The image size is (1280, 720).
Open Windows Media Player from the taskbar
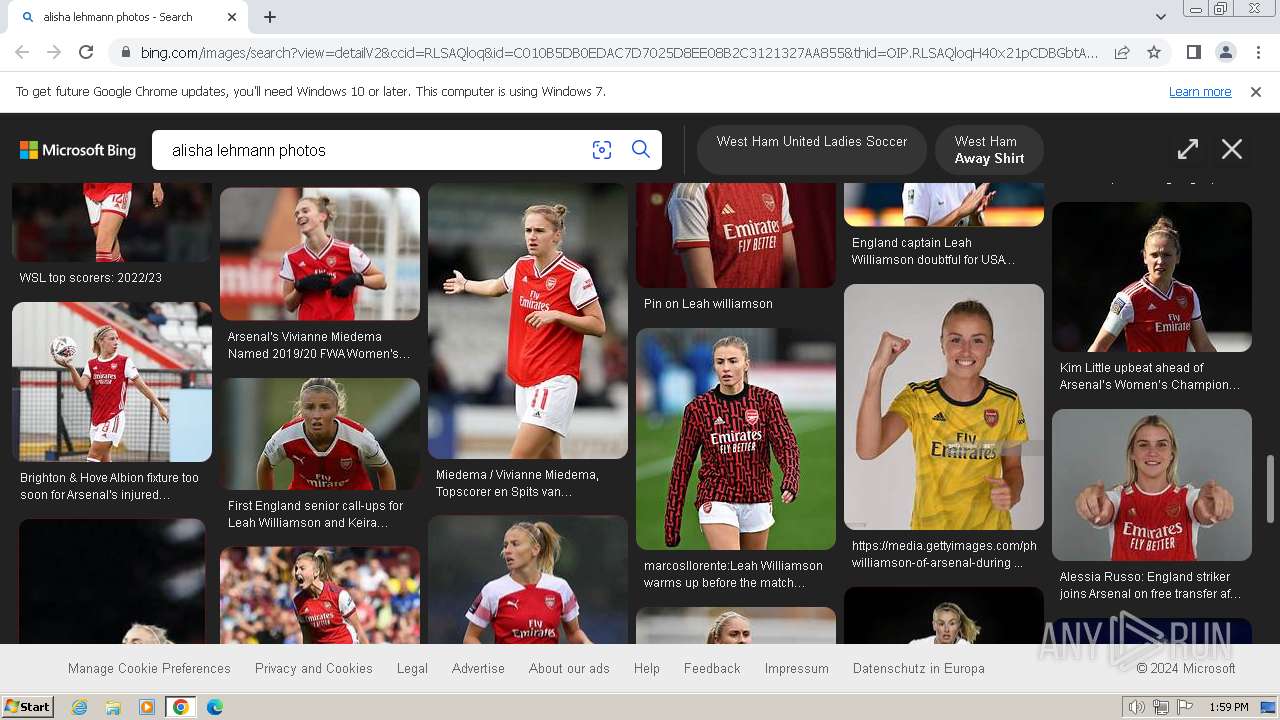147,707
